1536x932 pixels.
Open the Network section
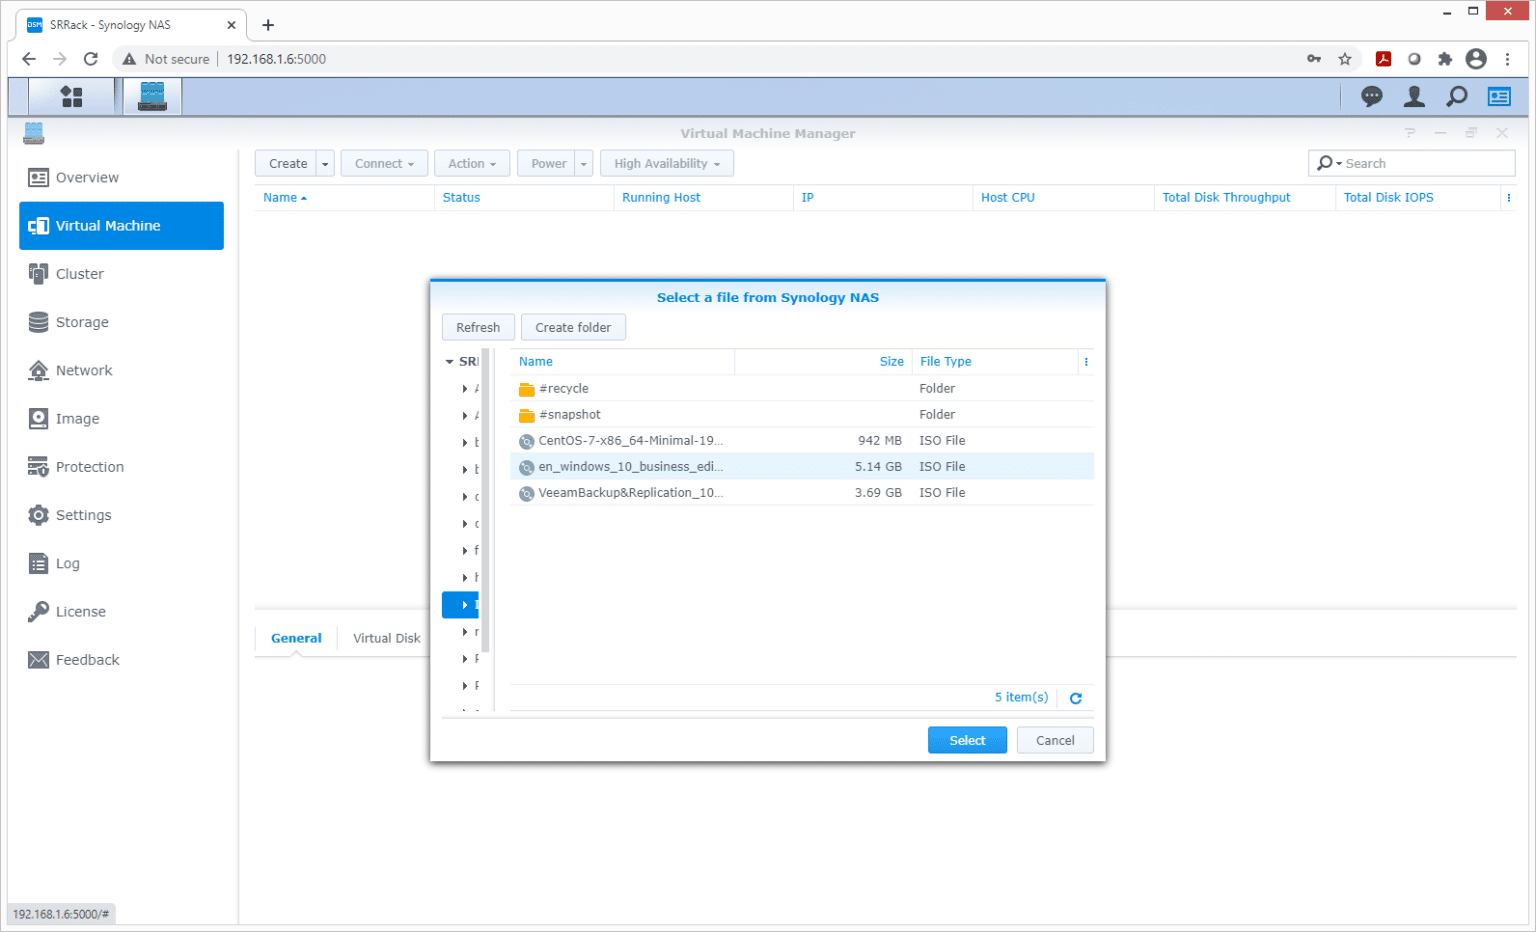point(121,371)
